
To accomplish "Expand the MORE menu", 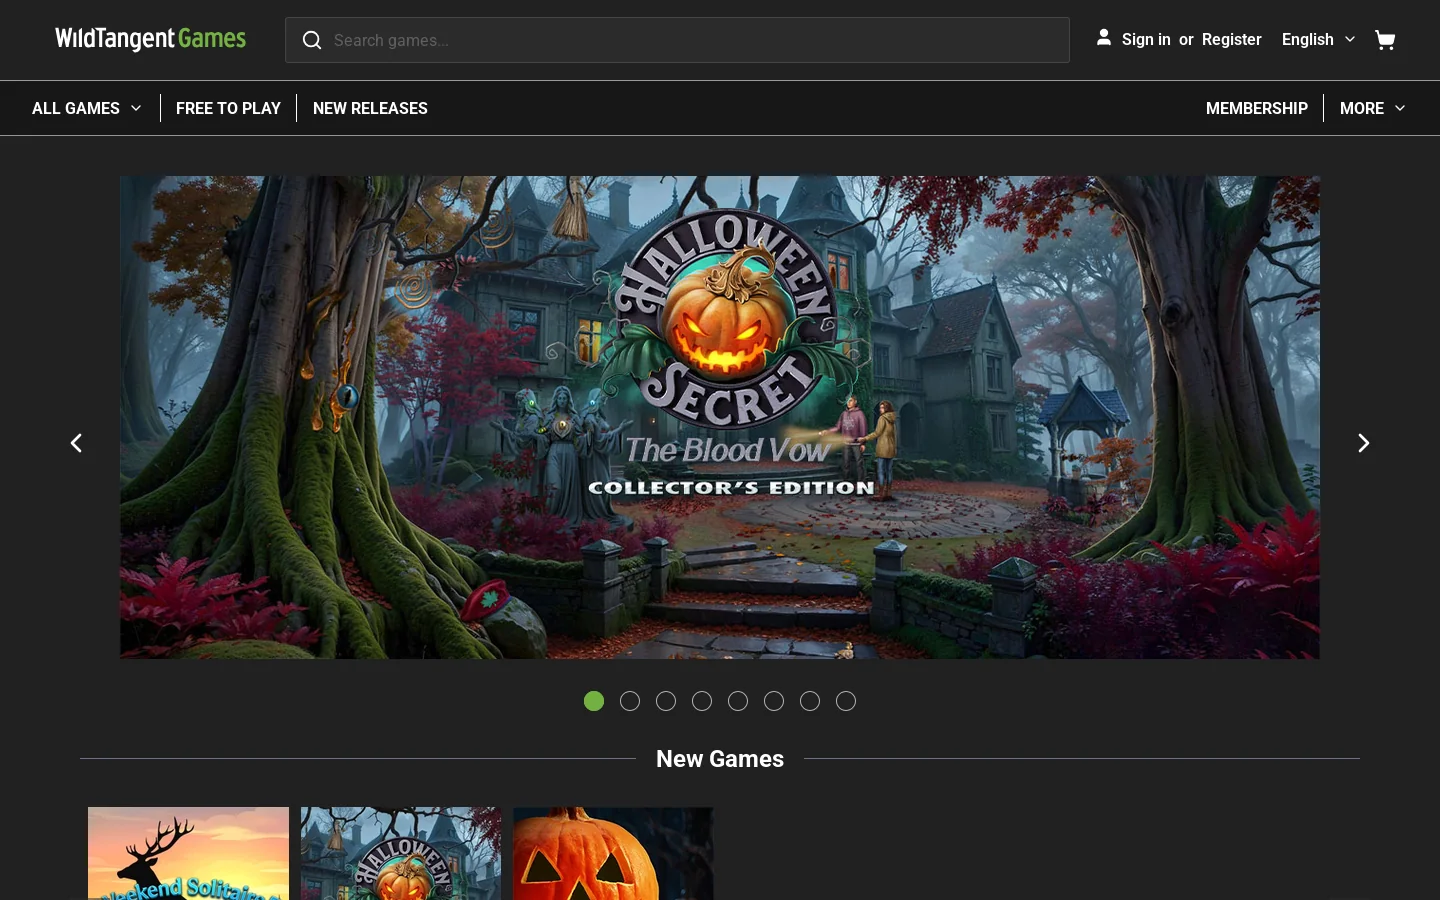I will 1372,108.
